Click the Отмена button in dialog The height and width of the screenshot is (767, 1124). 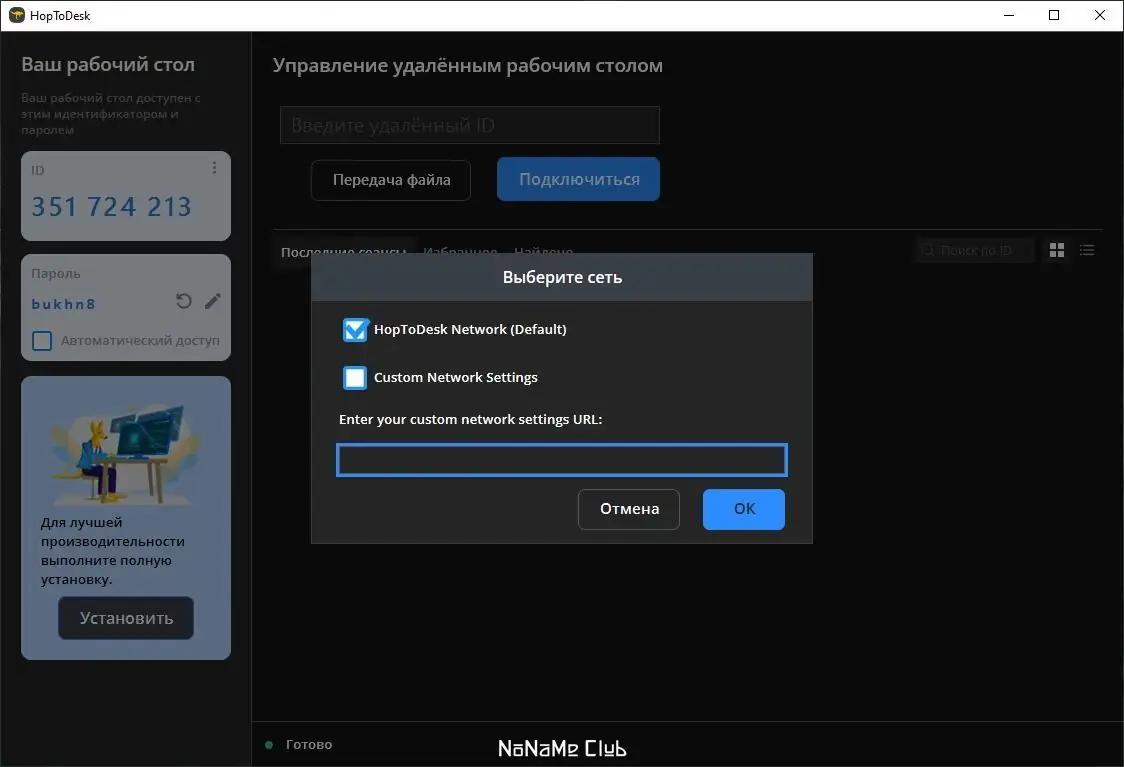629,509
